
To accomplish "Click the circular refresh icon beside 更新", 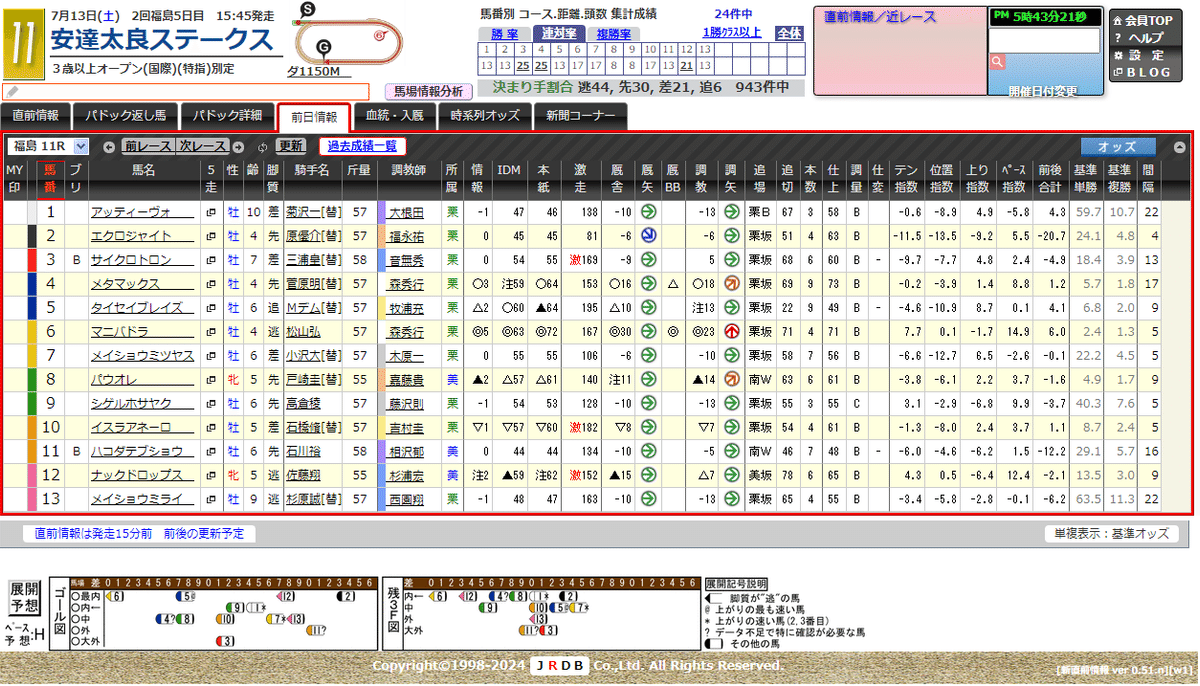I will coord(261,144).
